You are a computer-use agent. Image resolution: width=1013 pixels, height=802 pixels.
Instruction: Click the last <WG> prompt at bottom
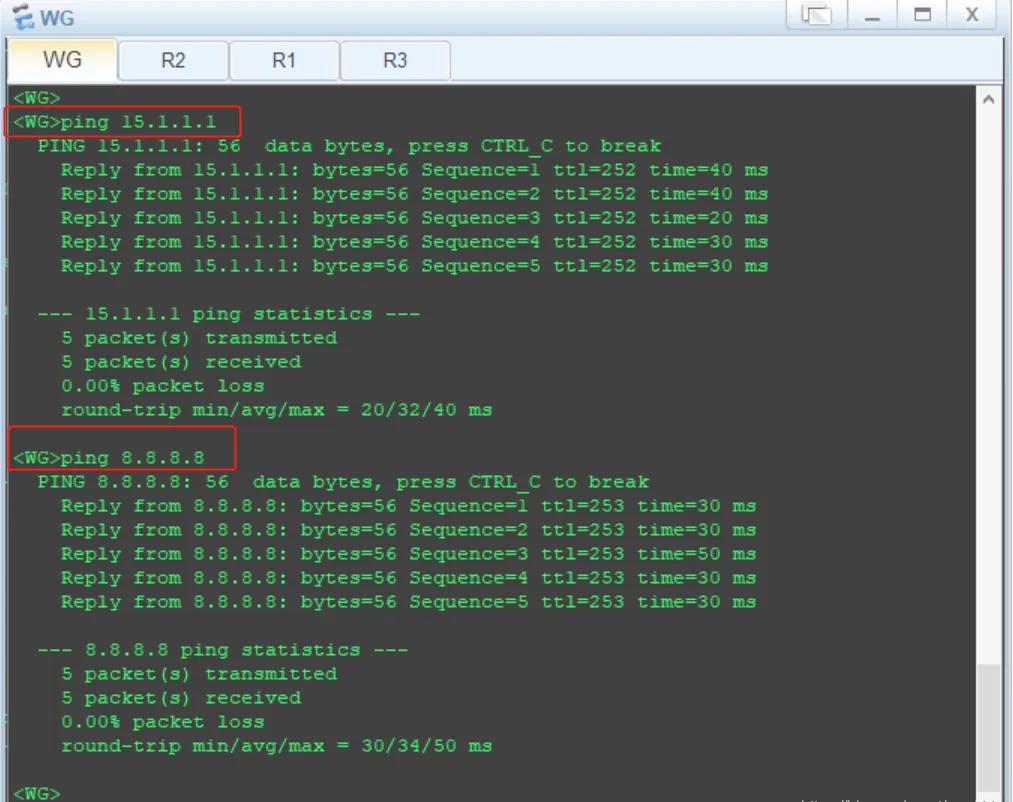[x=37, y=793]
